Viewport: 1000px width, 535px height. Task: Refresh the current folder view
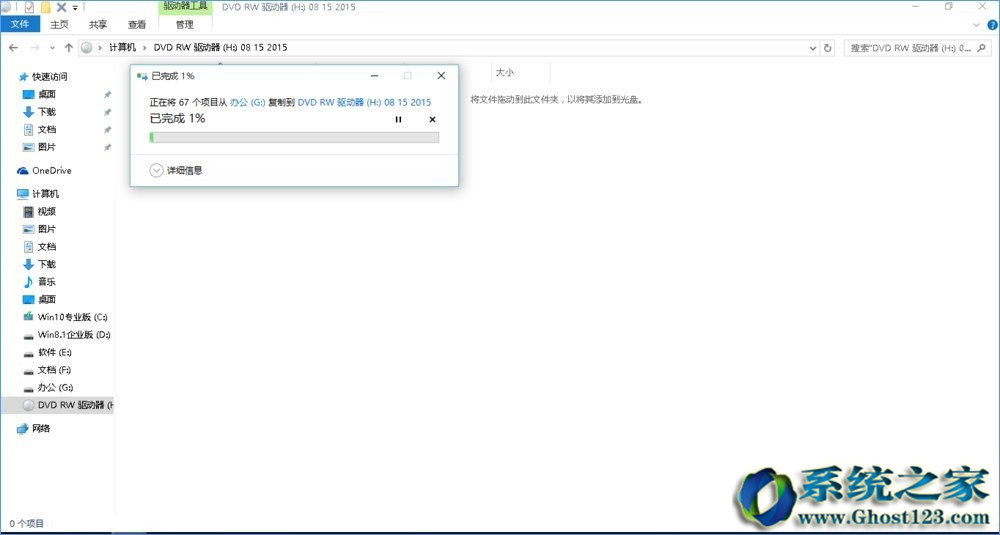point(828,48)
